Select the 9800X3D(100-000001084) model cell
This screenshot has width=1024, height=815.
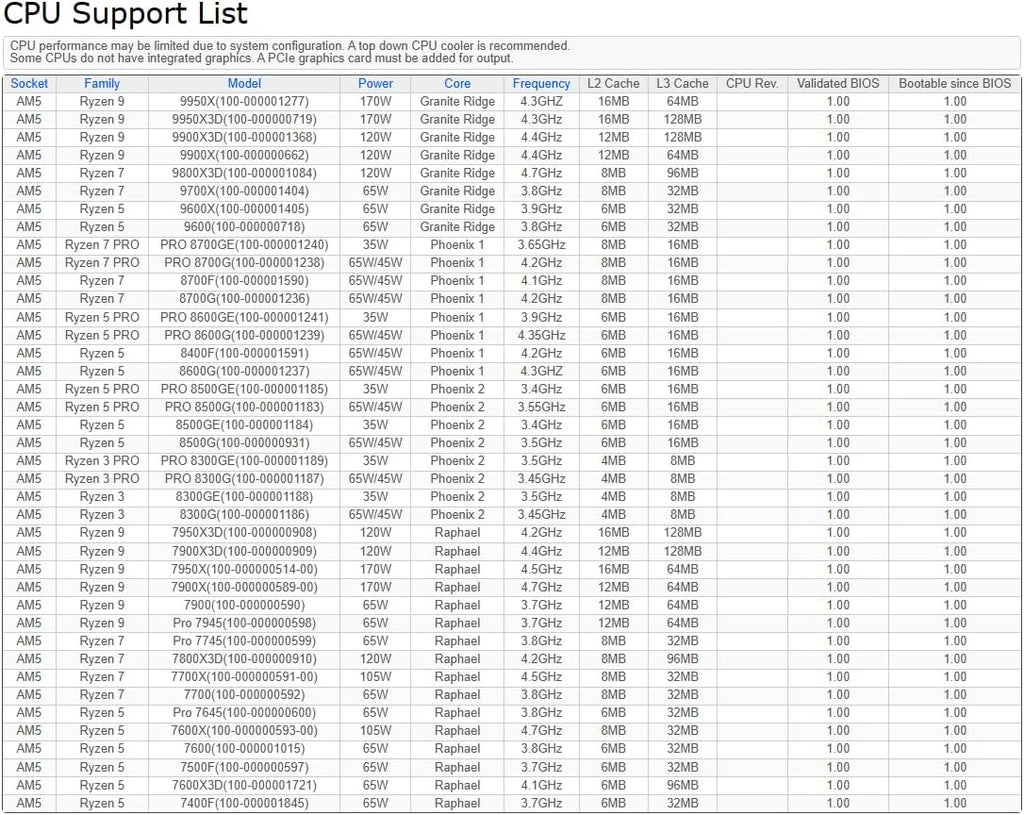click(244, 173)
